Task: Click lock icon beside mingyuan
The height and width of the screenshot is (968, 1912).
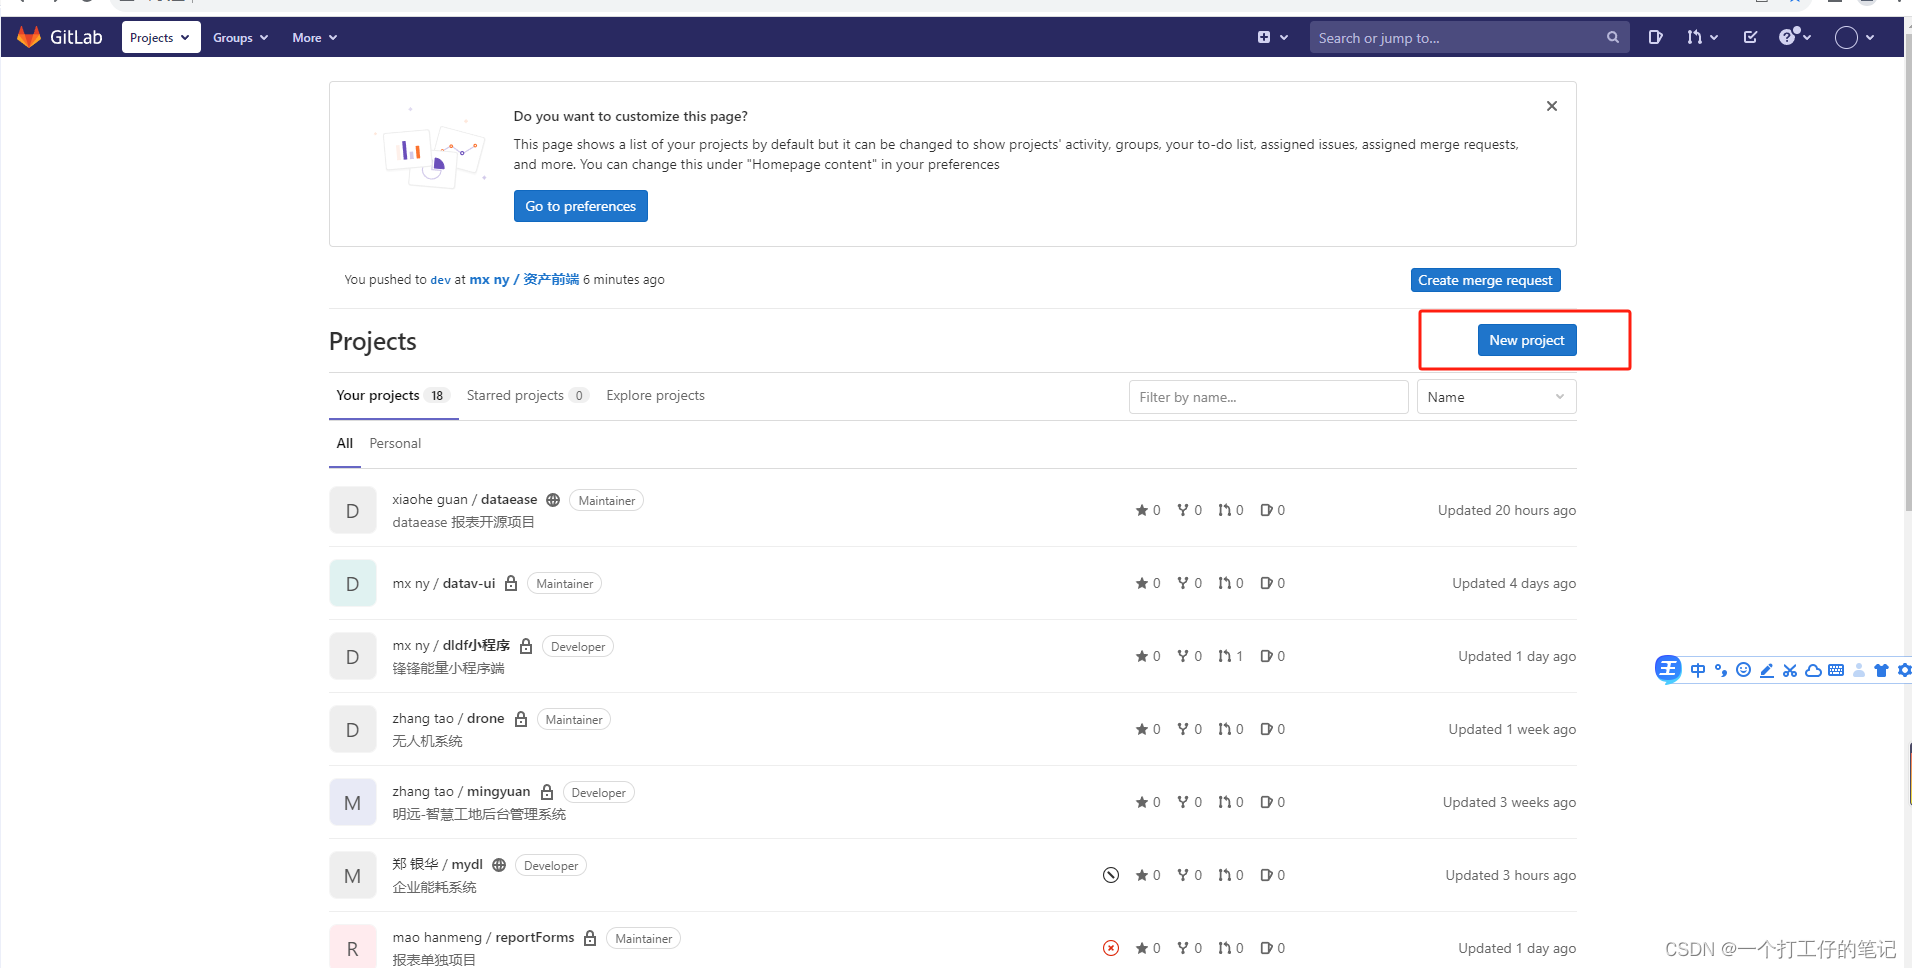Action: [x=547, y=792]
